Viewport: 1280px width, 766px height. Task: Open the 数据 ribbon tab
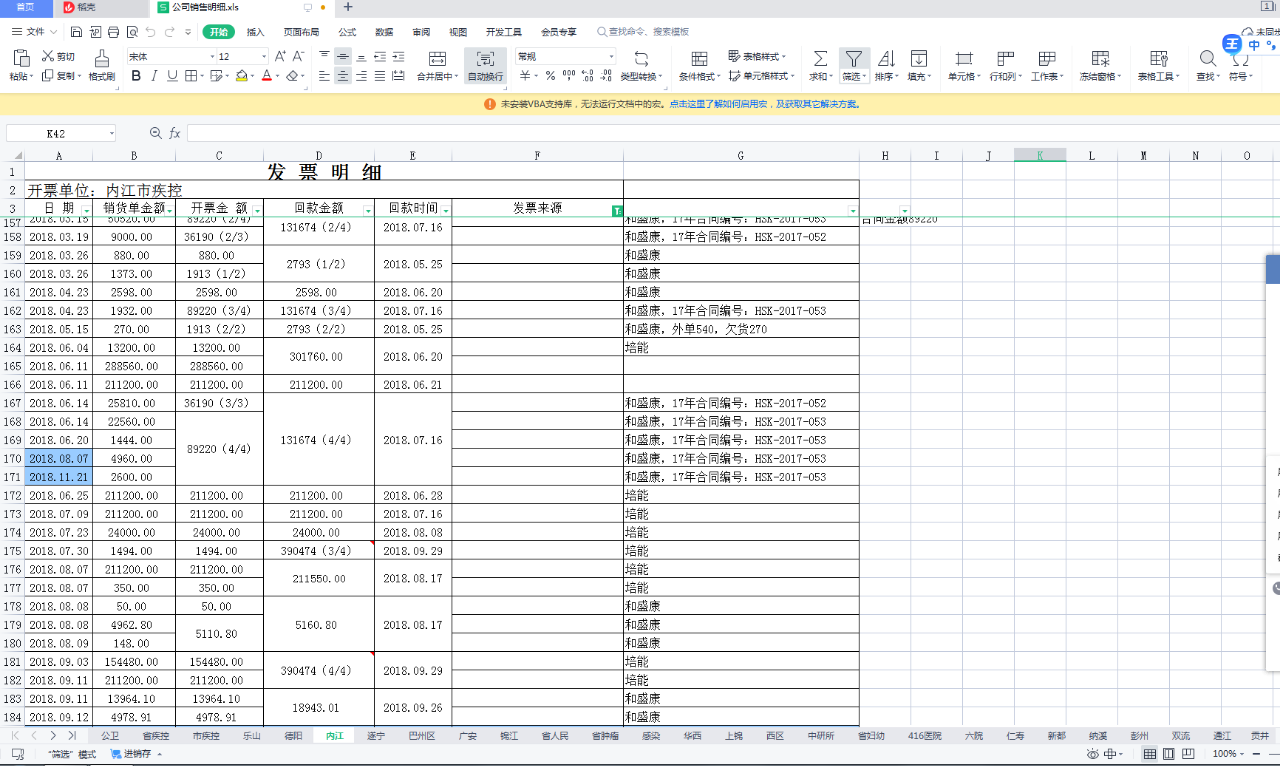pyautogui.click(x=384, y=32)
